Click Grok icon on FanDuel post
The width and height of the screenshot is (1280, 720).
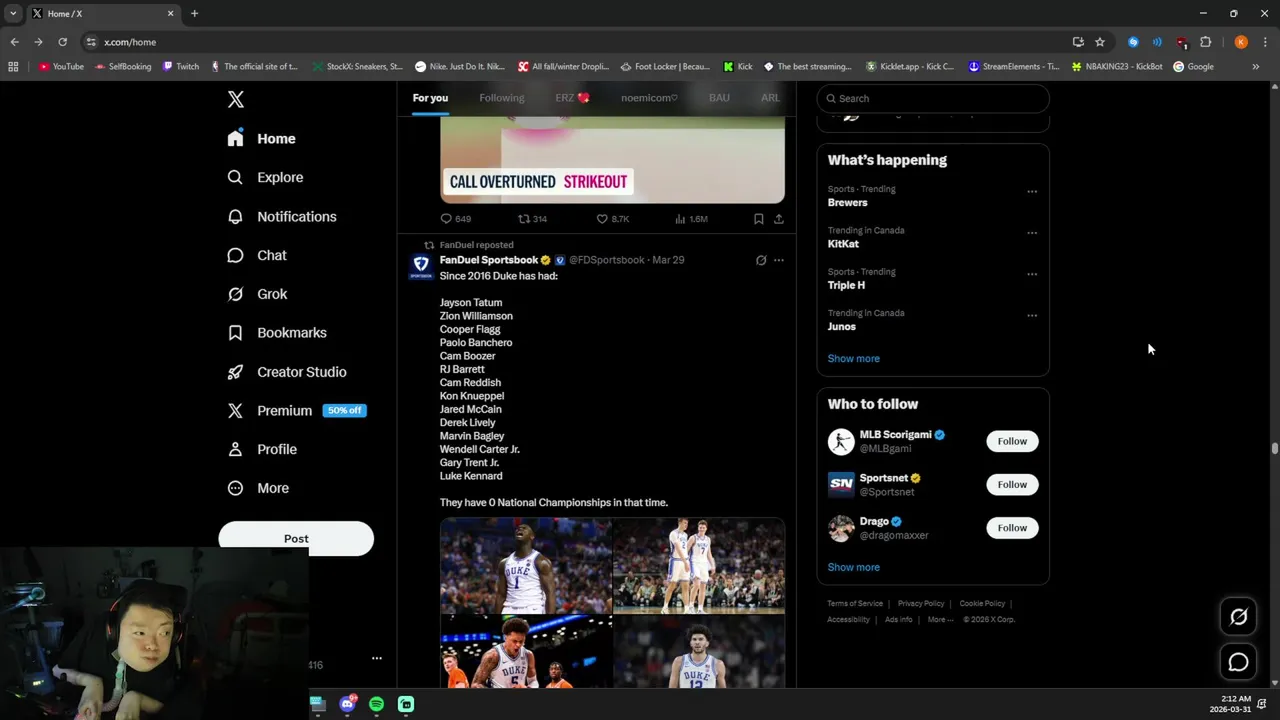[761, 260]
